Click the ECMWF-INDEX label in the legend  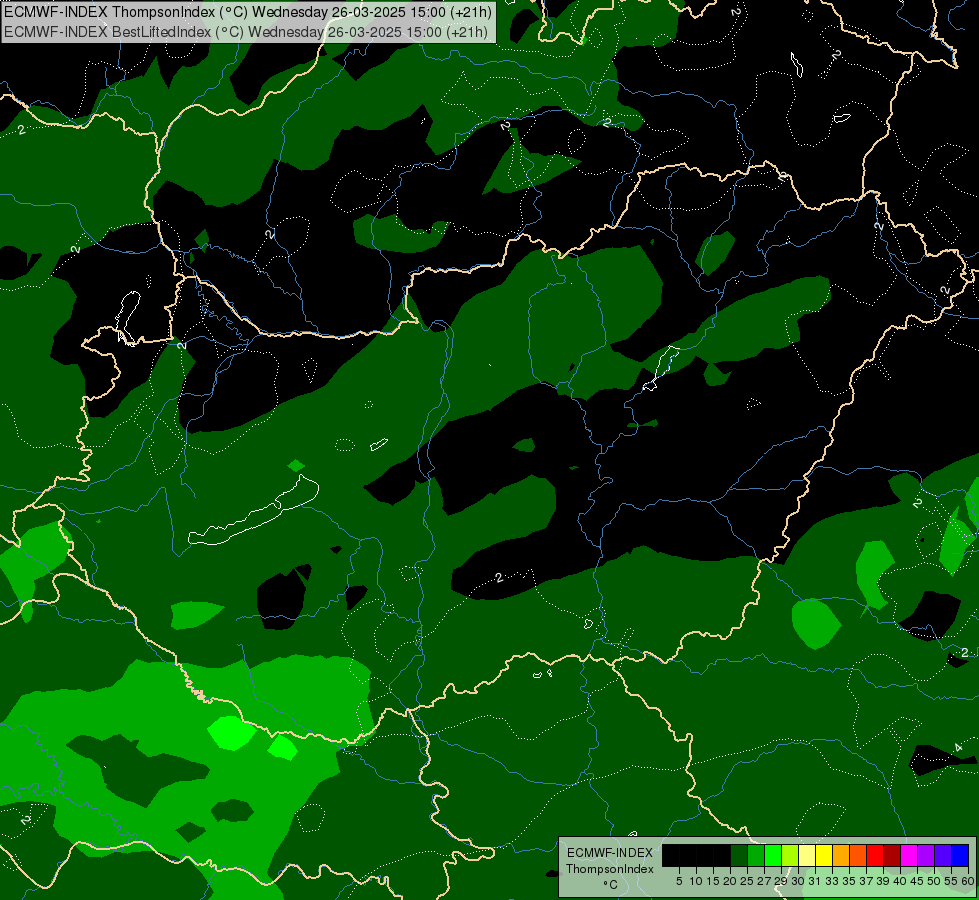pyautogui.click(x=610, y=853)
